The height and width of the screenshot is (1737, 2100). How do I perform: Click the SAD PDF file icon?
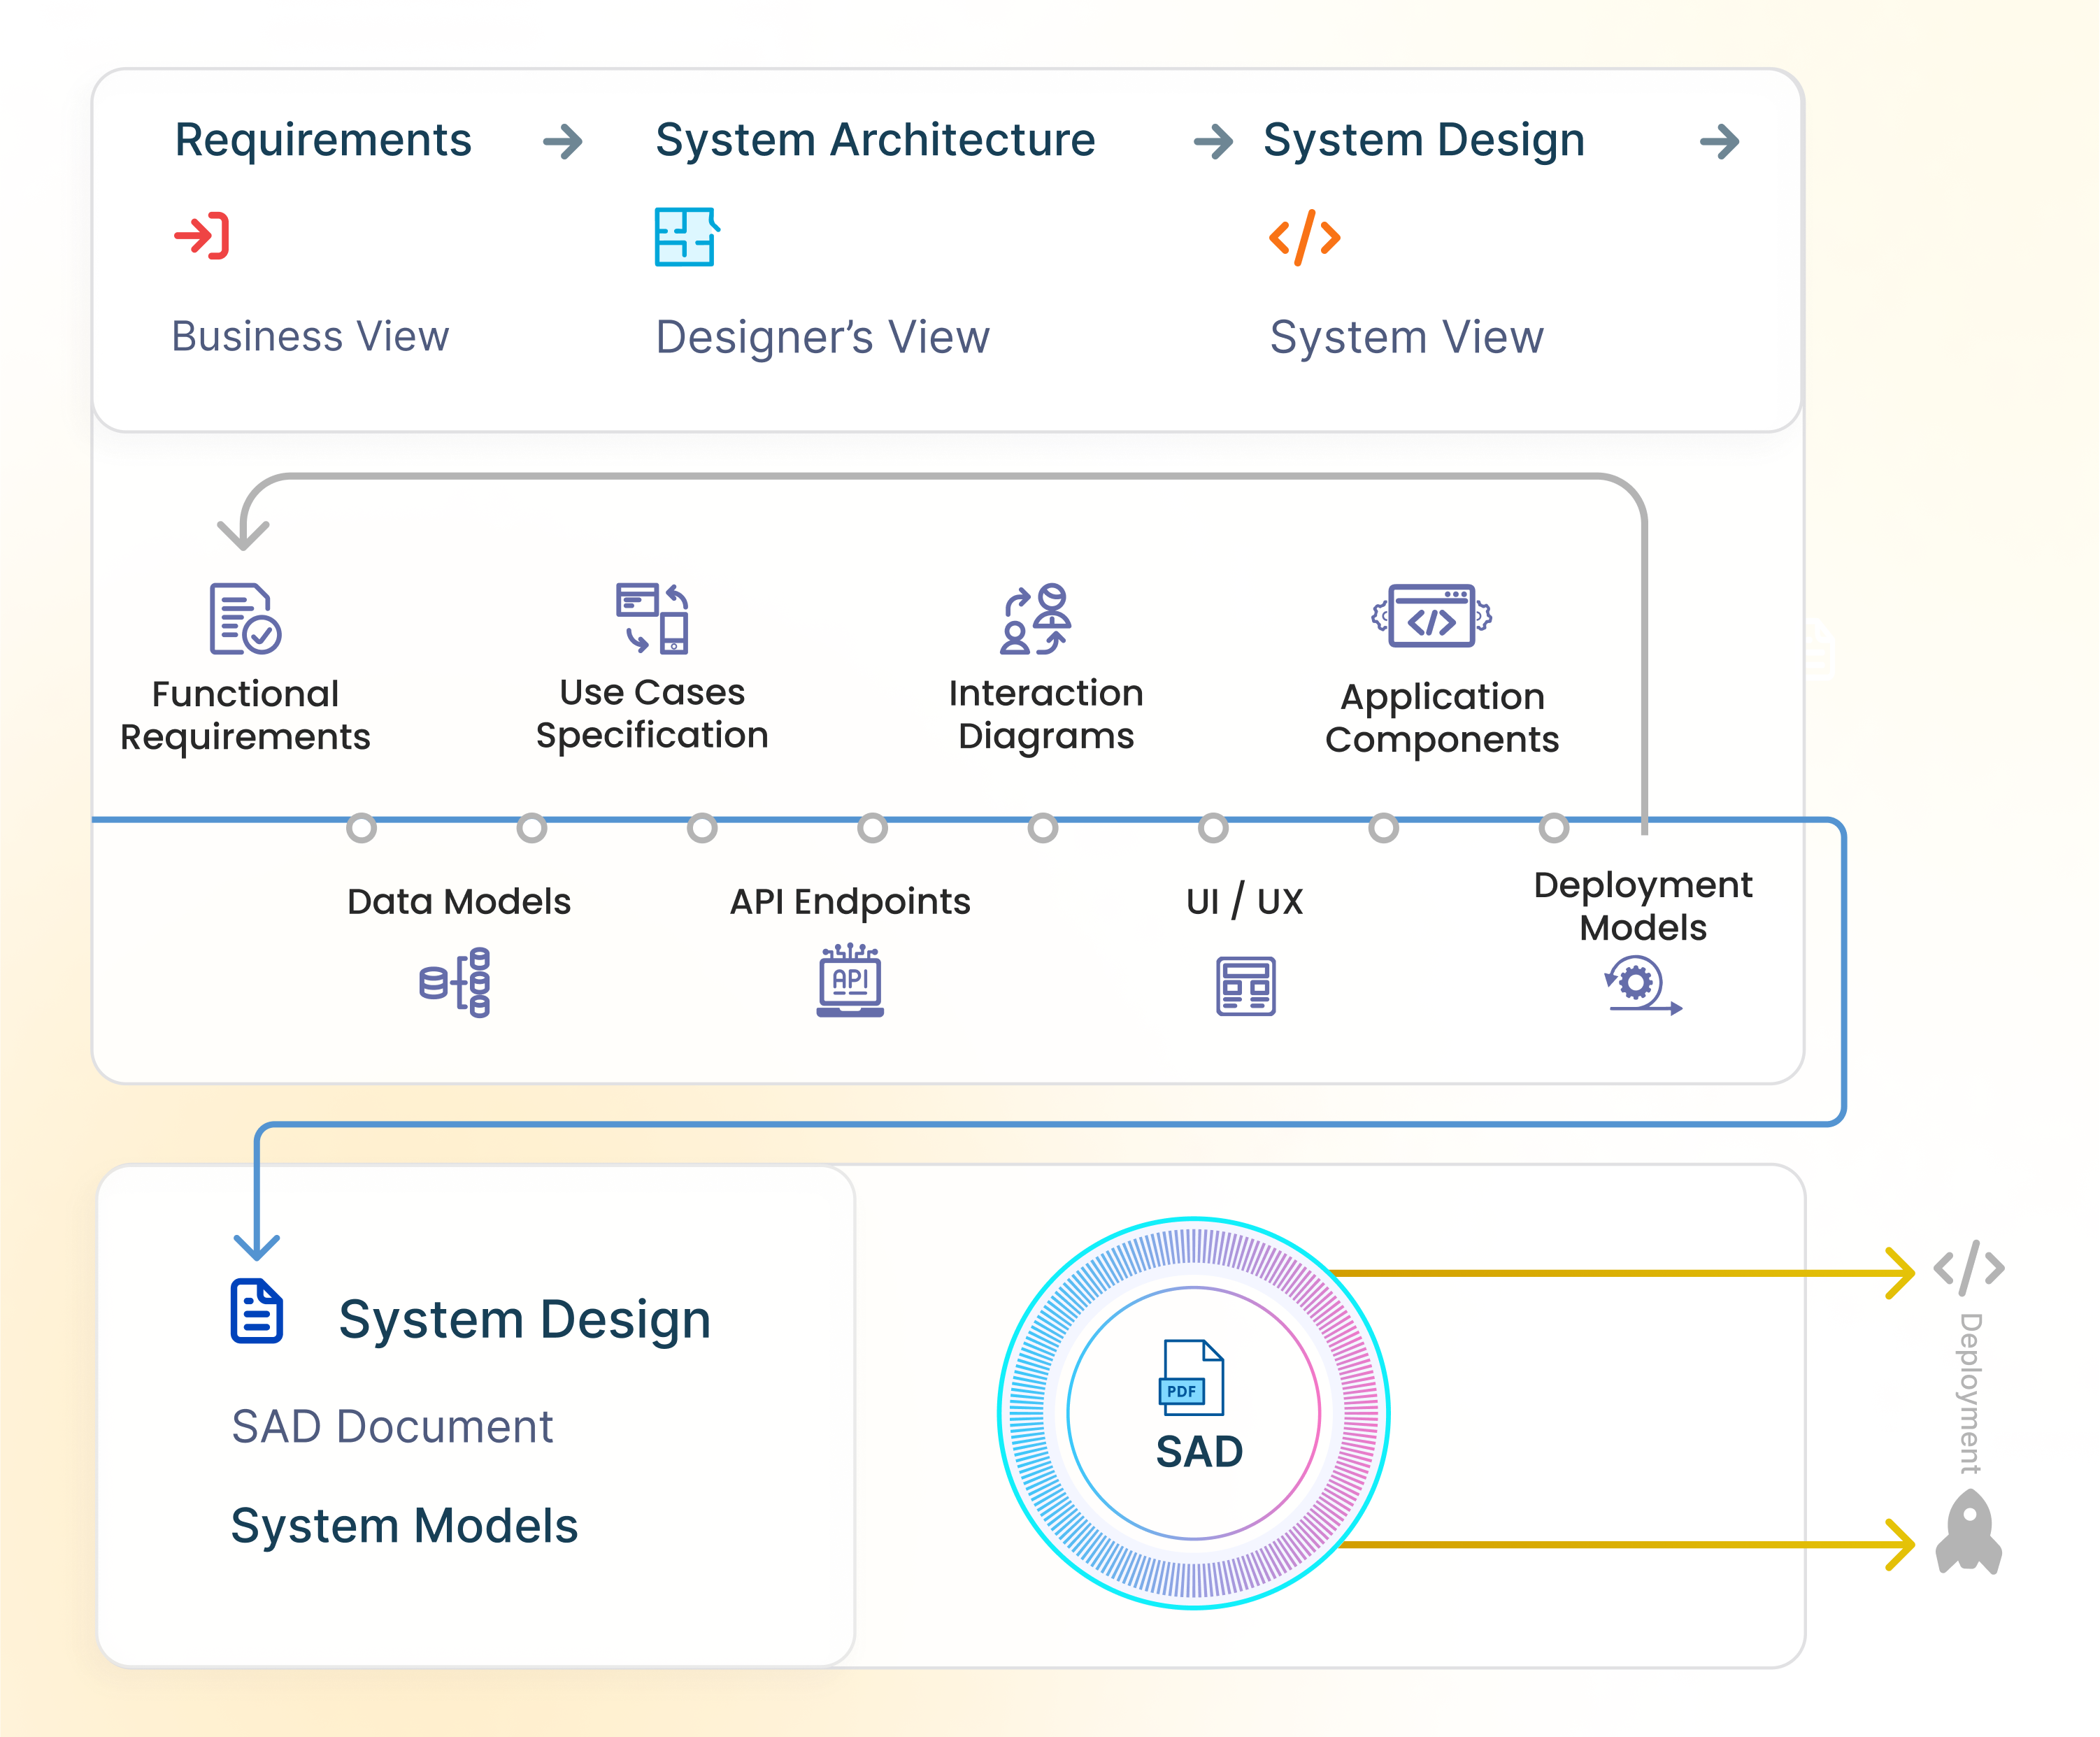1191,1377
